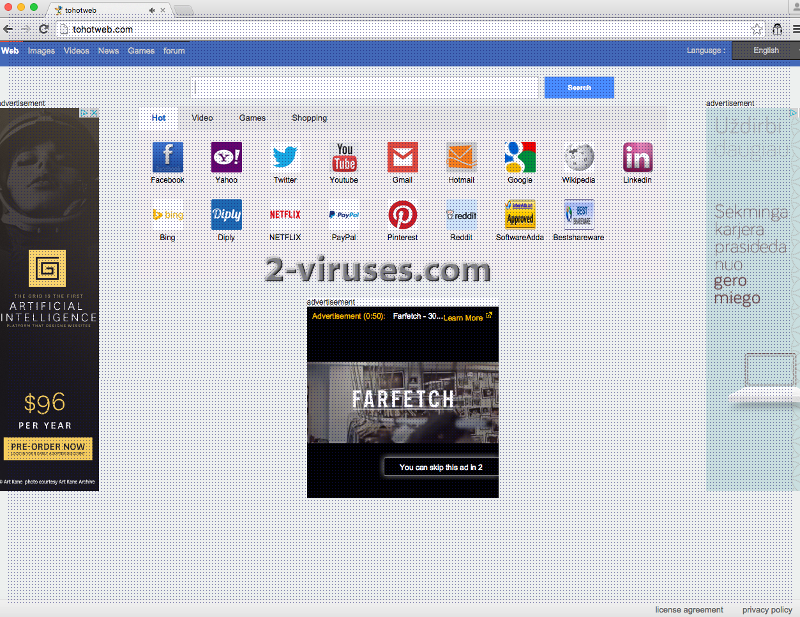Switch to the Shopping tab
Viewport: 800px width, 617px height.
(310, 118)
